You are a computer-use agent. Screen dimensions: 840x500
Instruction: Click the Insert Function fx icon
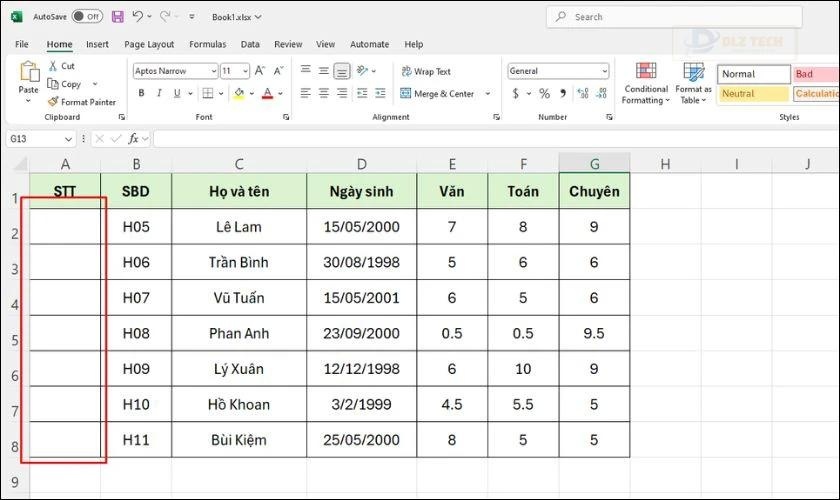coord(133,139)
